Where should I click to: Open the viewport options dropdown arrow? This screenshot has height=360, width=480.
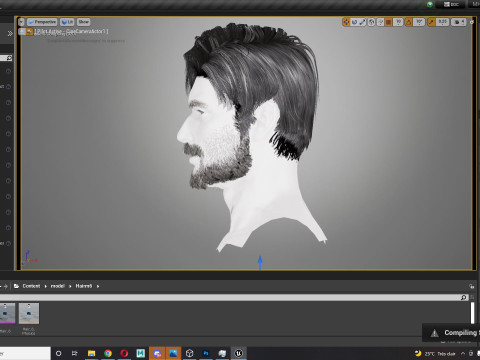(21, 22)
